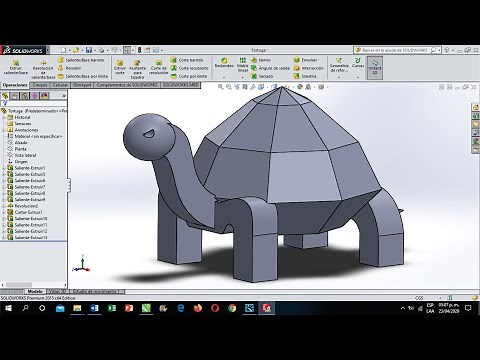This screenshot has width=480, height=360.
Task: Choose the Corte recubierto tool
Action: (189, 68)
